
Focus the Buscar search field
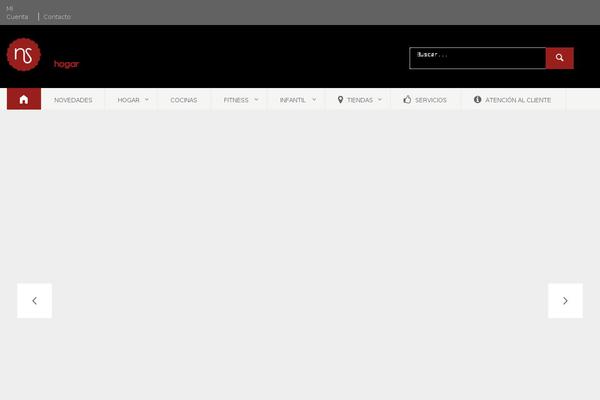478,58
